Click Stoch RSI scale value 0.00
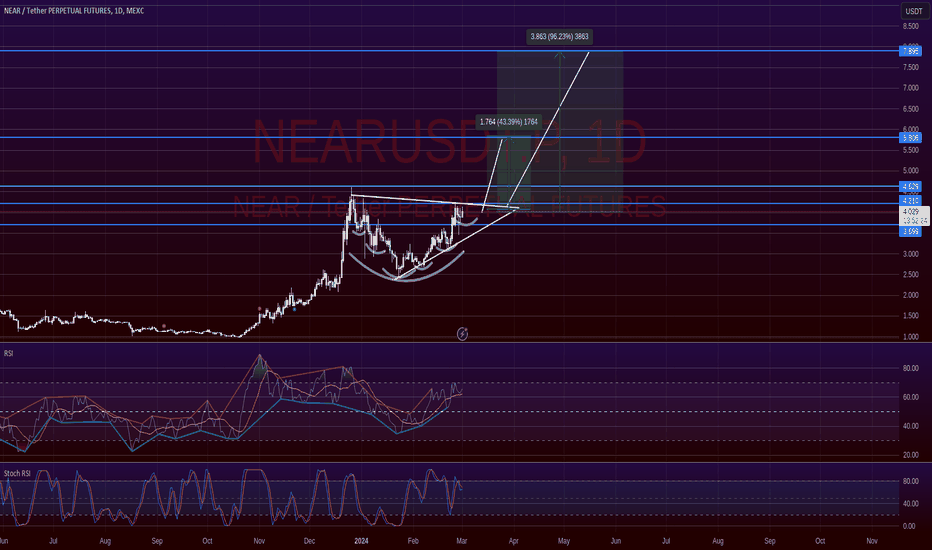 tap(909, 526)
